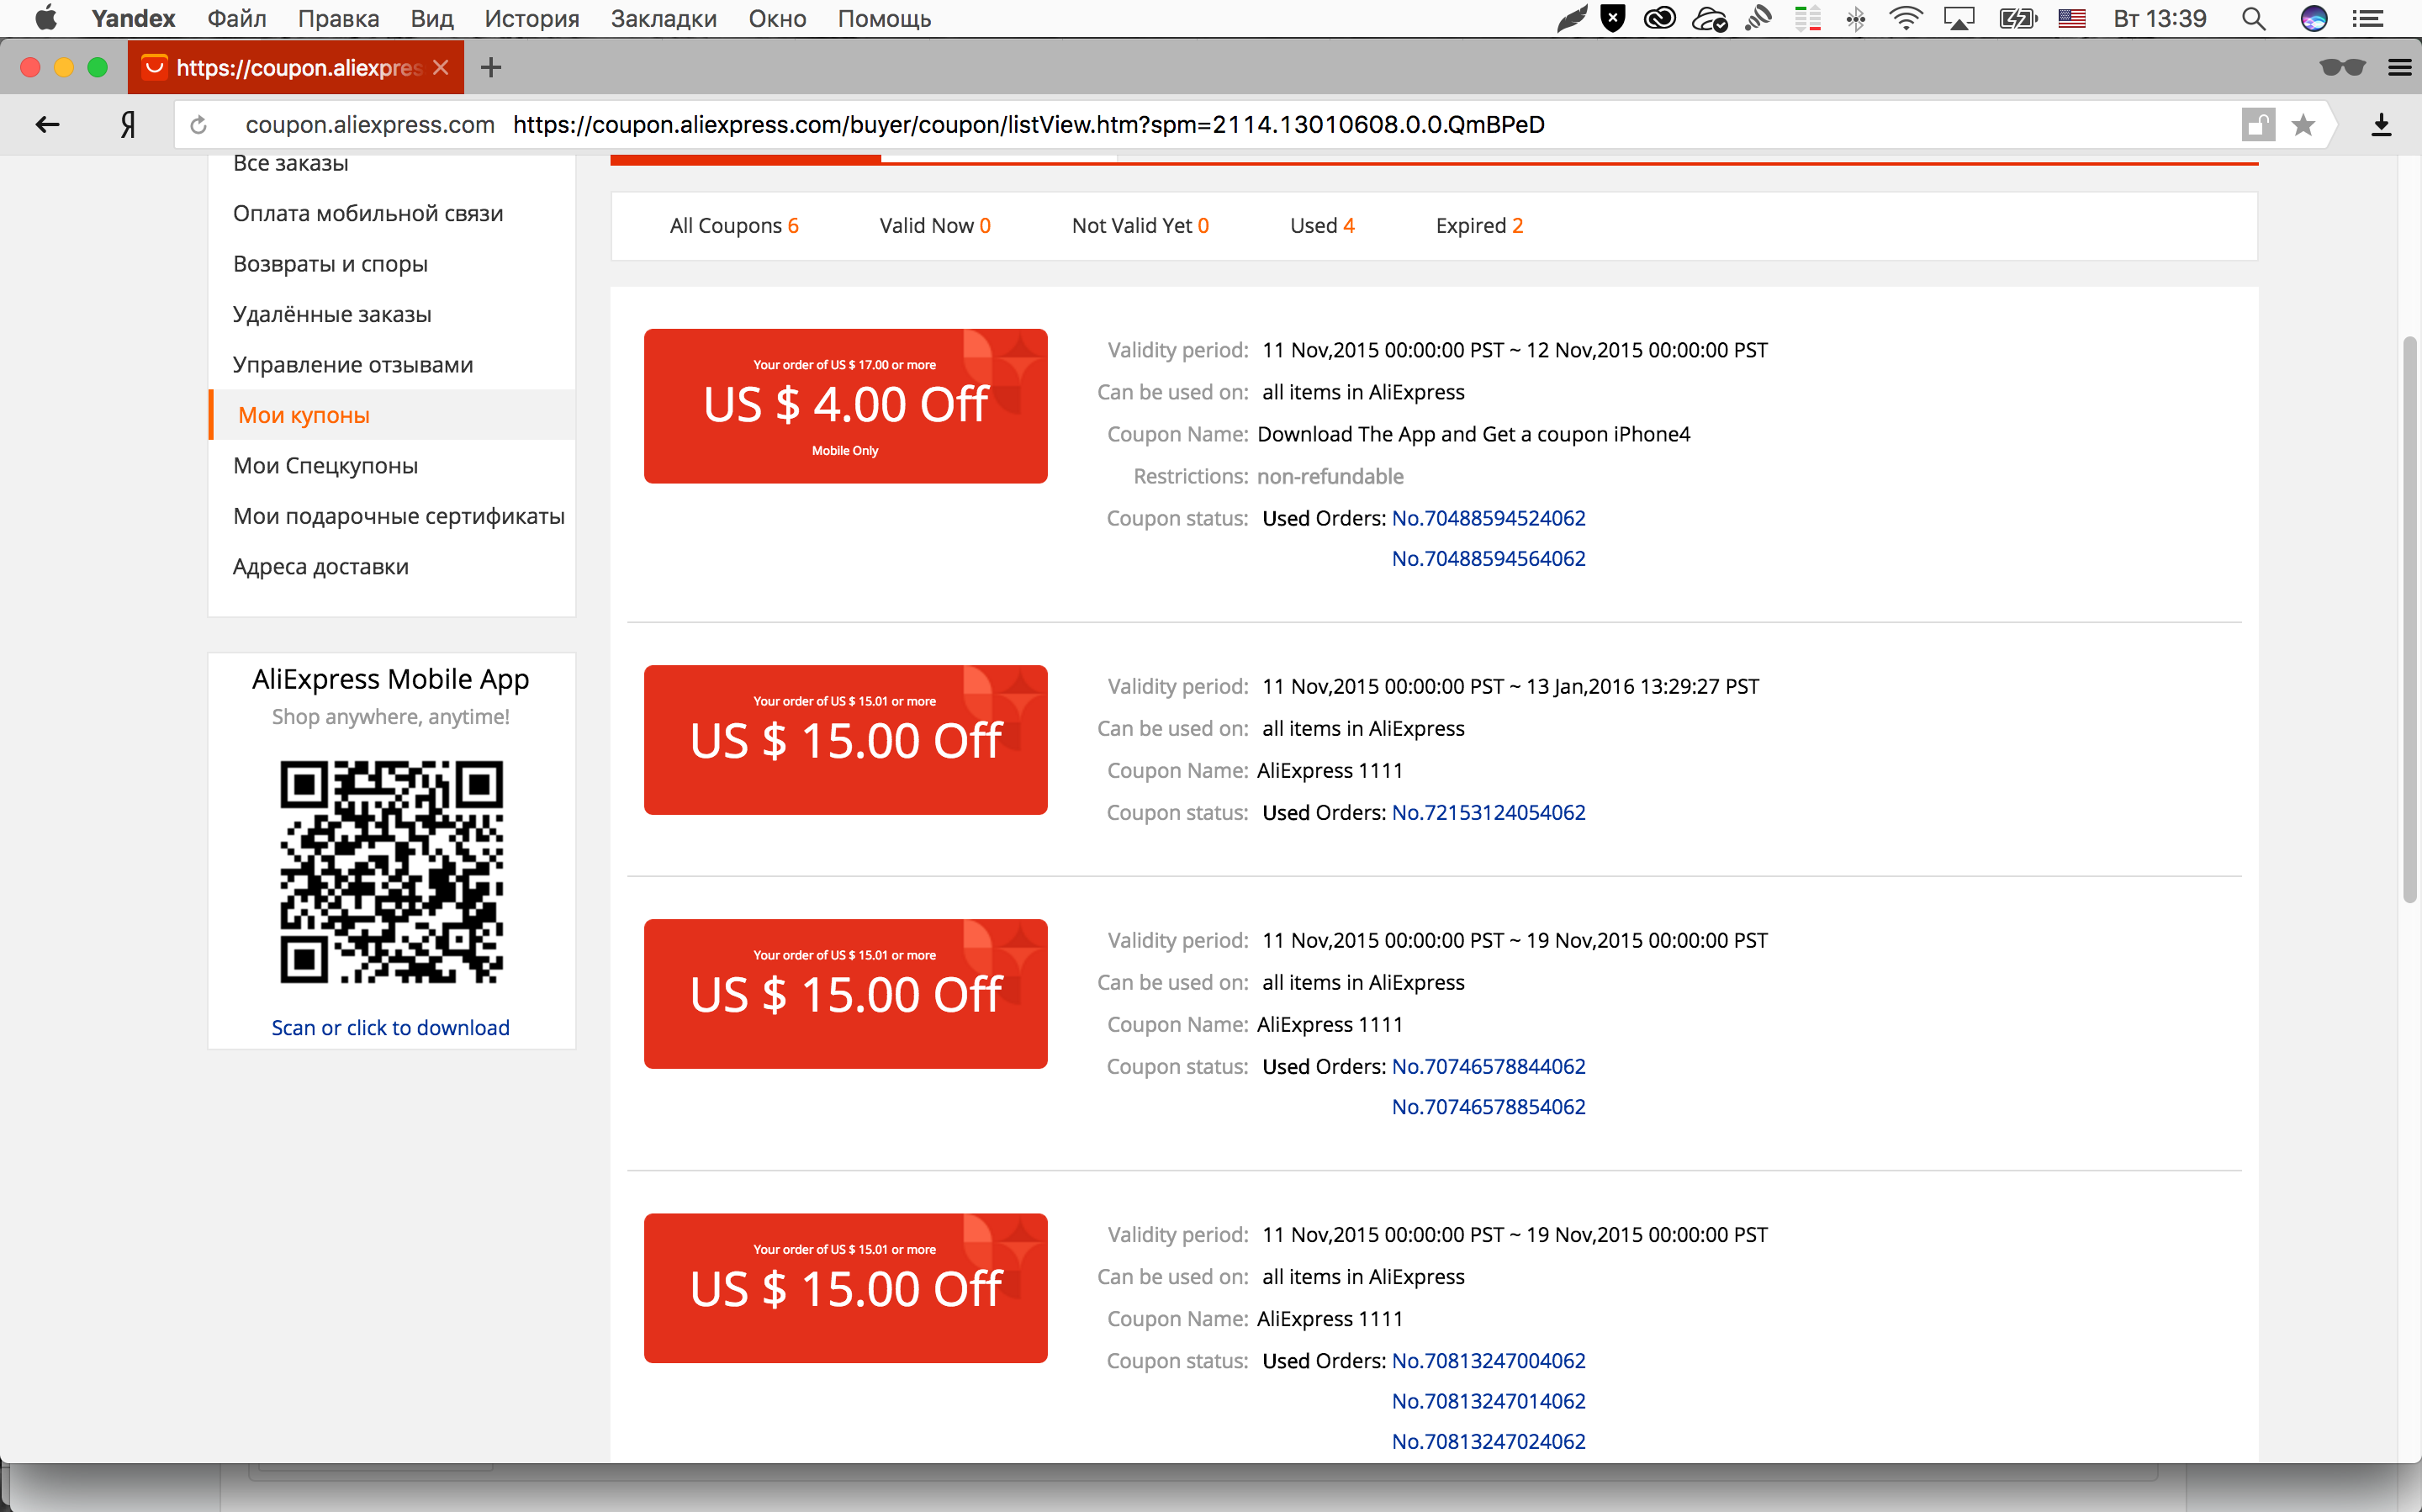
Task: Open order No.70813247014062
Action: (x=1489, y=1400)
